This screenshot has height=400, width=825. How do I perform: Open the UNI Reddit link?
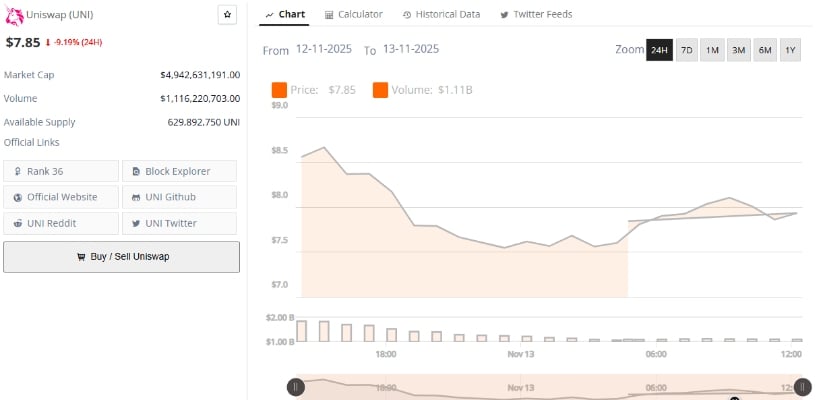click(x=61, y=223)
